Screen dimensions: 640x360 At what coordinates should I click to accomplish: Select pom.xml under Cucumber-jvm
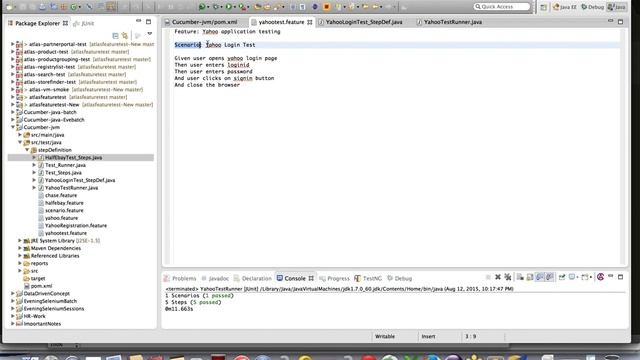click(x=41, y=286)
